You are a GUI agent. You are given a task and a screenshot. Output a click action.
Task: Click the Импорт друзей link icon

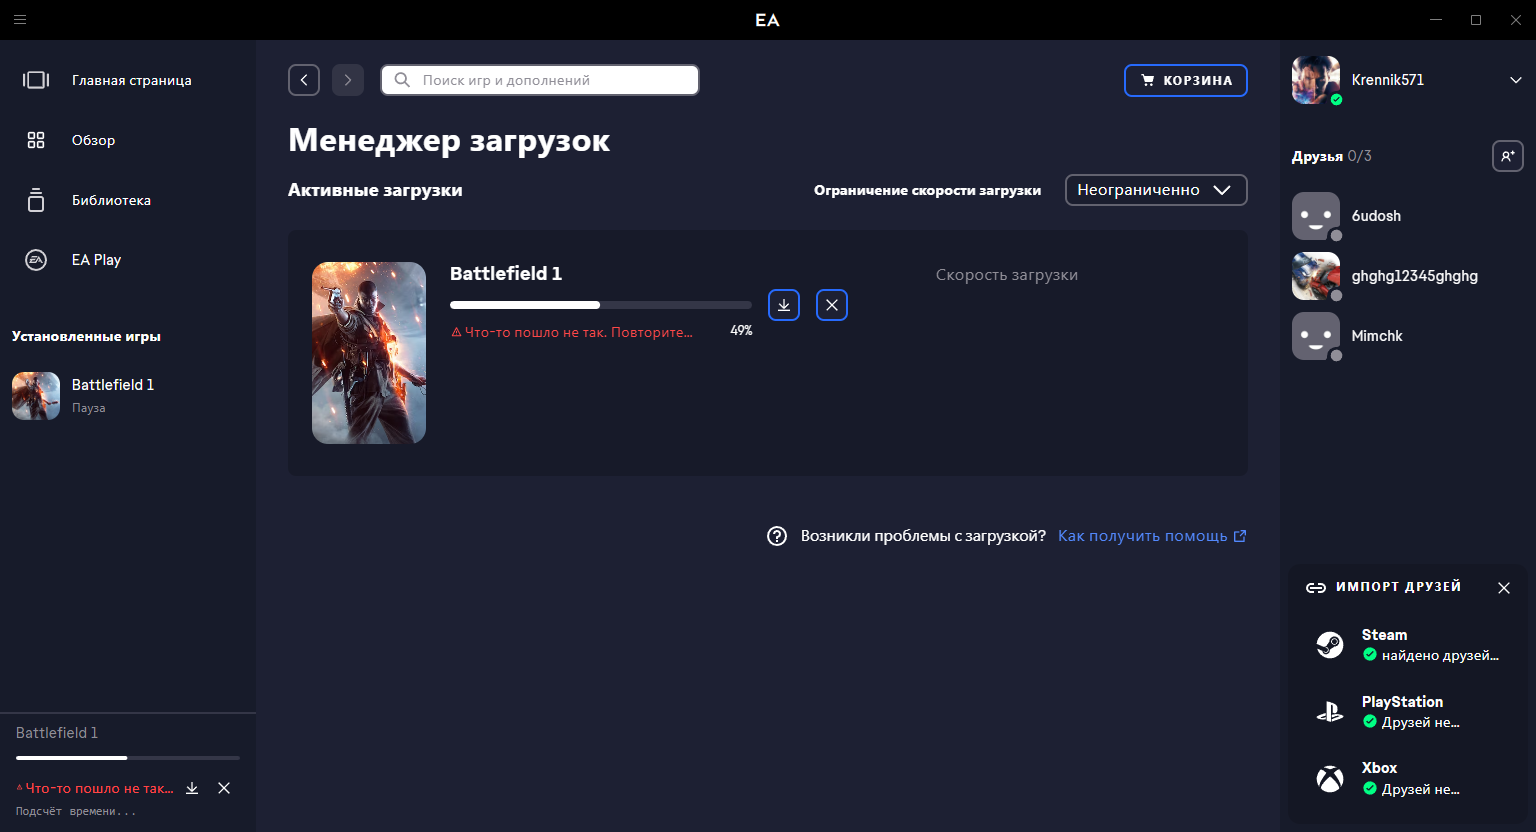point(1316,588)
